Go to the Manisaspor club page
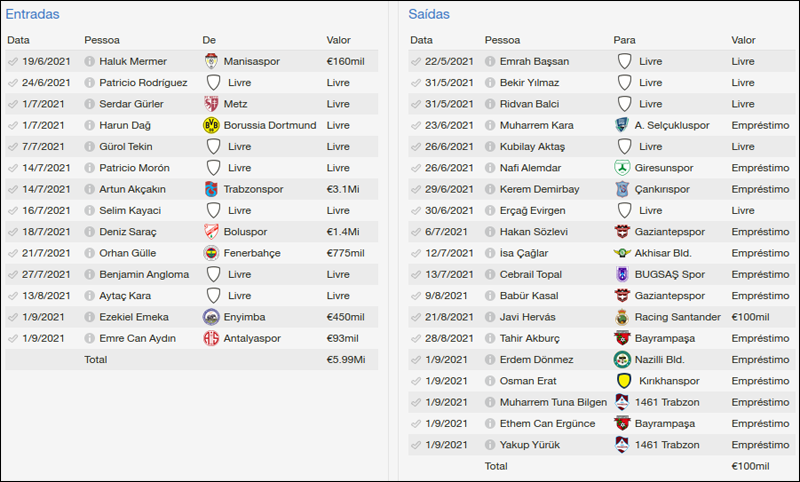Viewport: 800px width, 482px height. click(x=251, y=62)
